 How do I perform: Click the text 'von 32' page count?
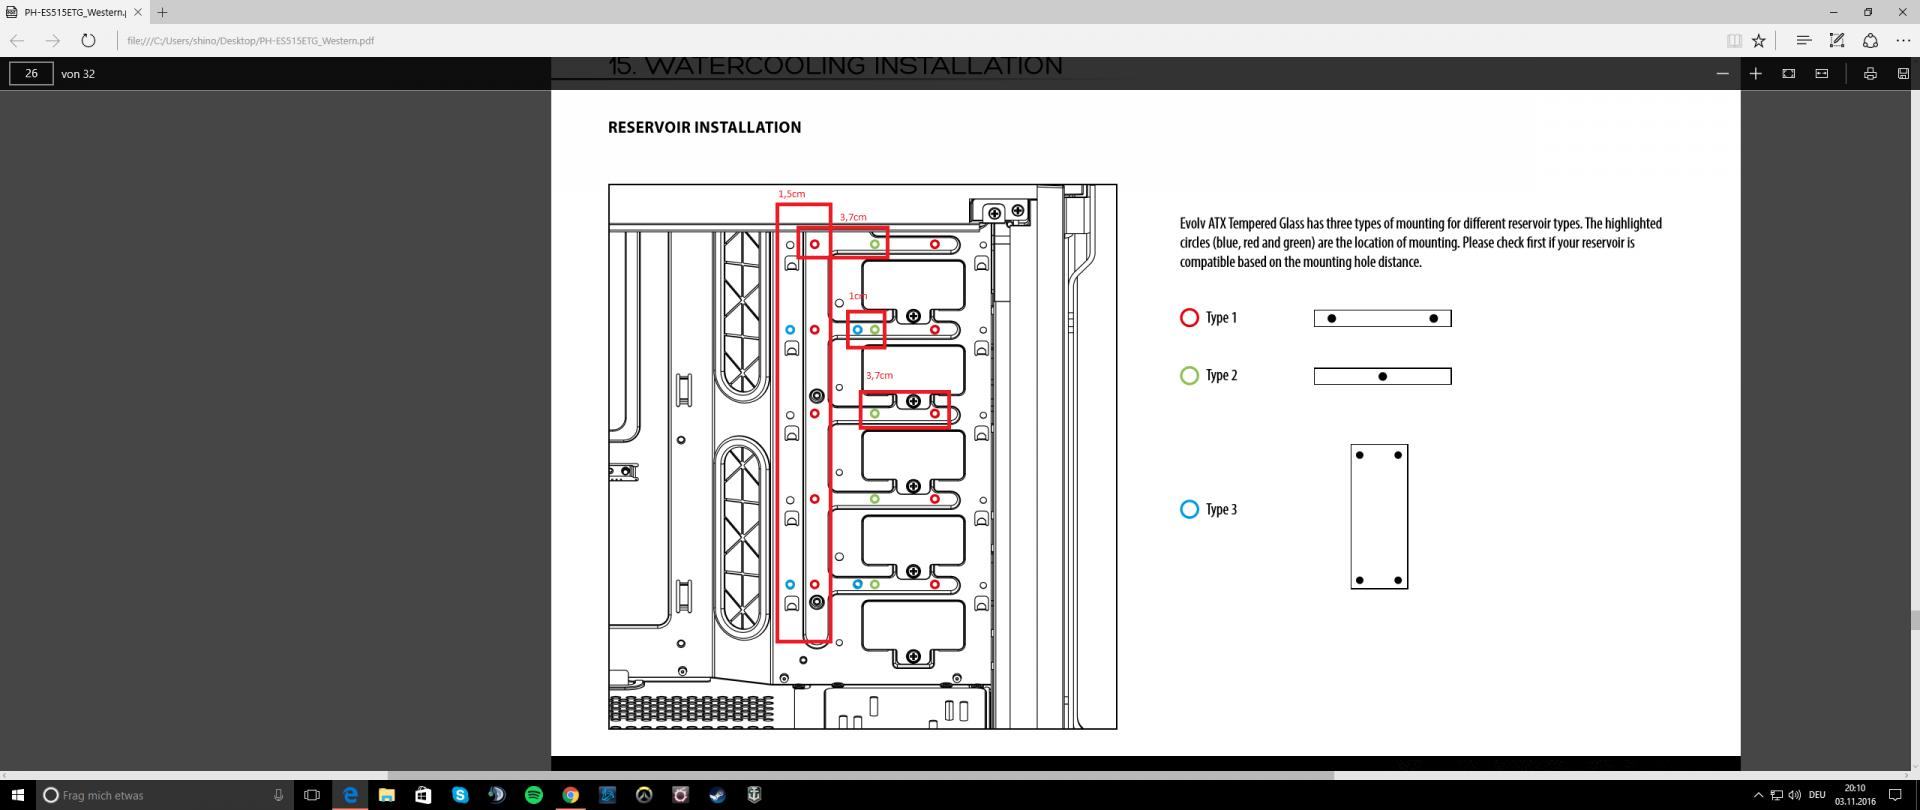click(x=78, y=74)
